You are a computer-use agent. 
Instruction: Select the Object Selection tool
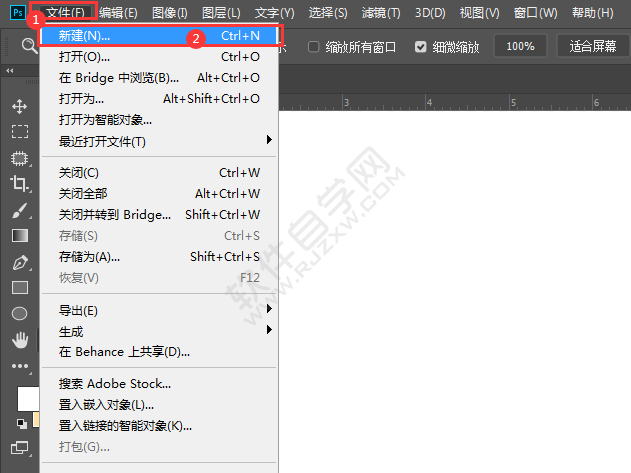[x=20, y=158]
